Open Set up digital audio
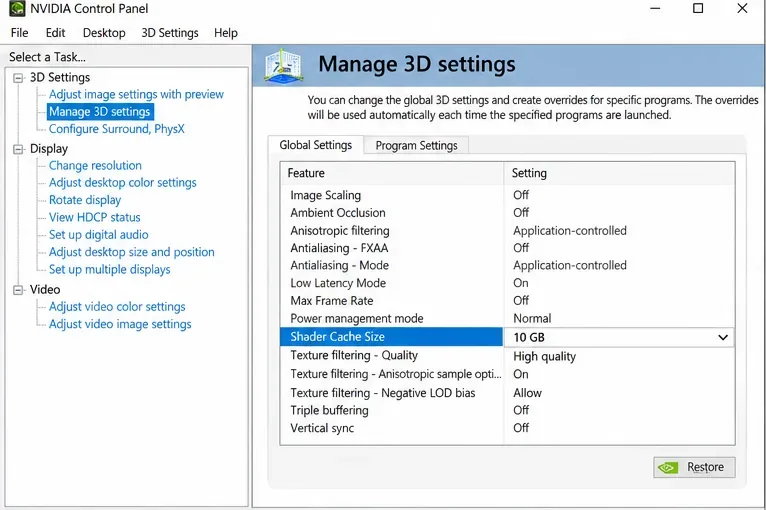The height and width of the screenshot is (510, 766). pyautogui.click(x=99, y=235)
